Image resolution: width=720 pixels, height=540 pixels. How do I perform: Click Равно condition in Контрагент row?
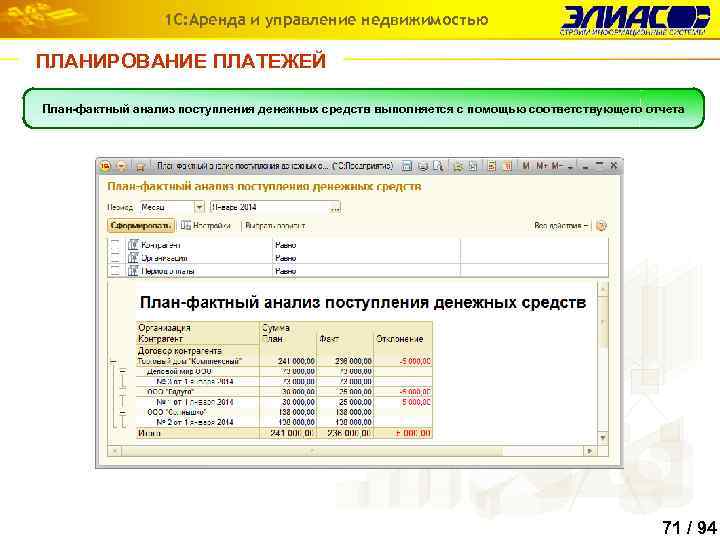tap(286, 245)
